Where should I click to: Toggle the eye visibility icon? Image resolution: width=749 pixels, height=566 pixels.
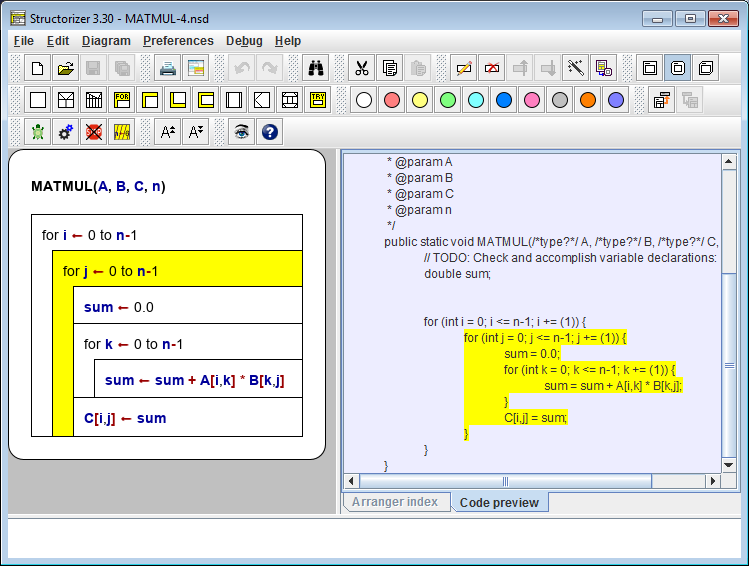[242, 132]
